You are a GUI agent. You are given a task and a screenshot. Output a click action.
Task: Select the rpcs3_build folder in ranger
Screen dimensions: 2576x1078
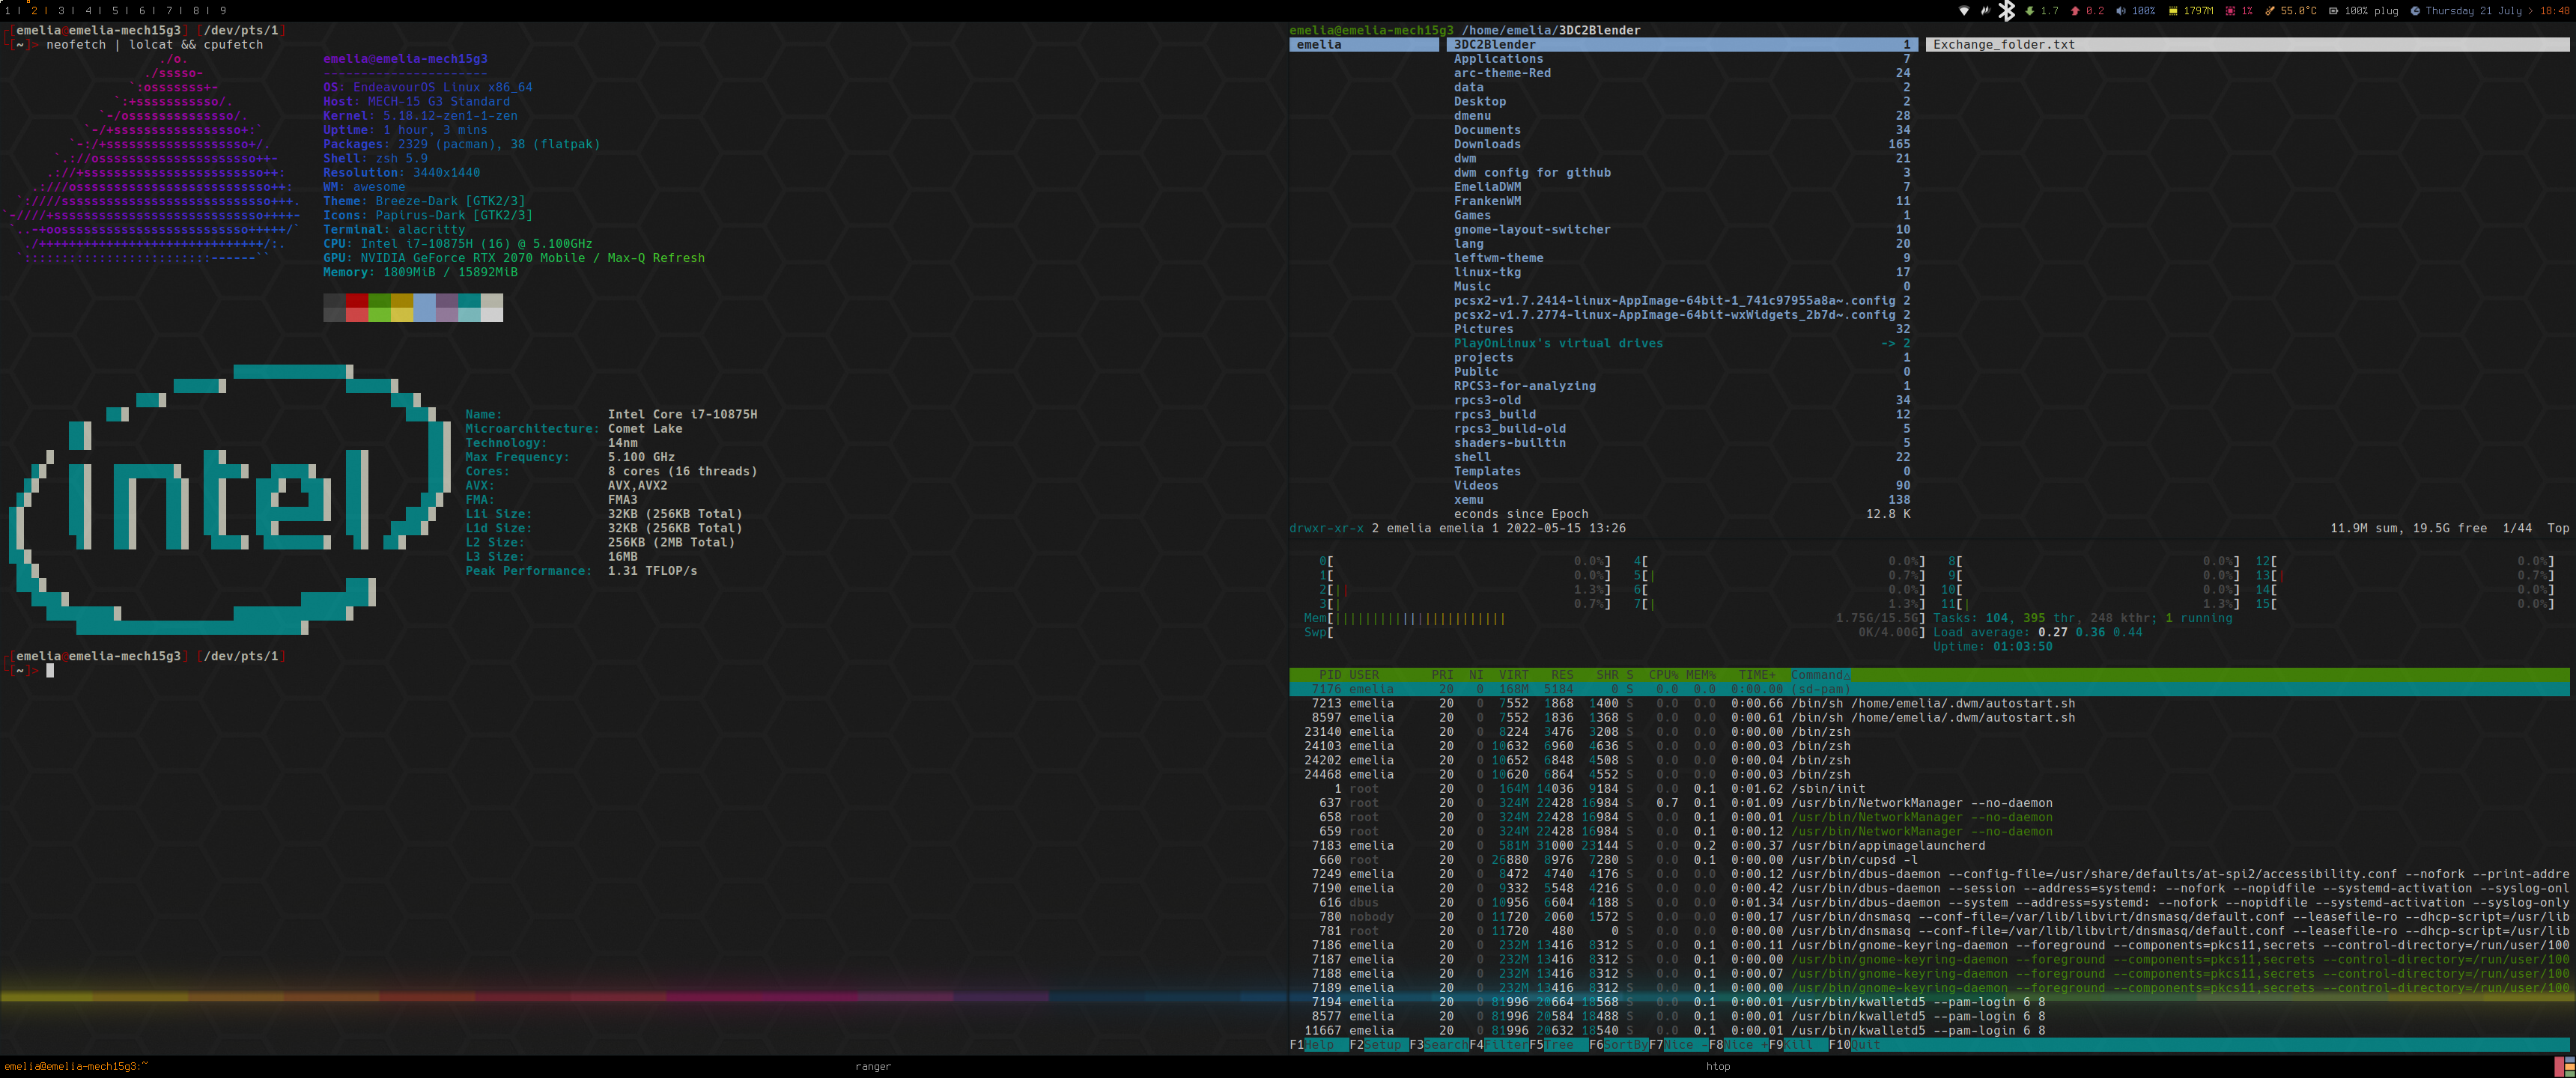(1682, 415)
